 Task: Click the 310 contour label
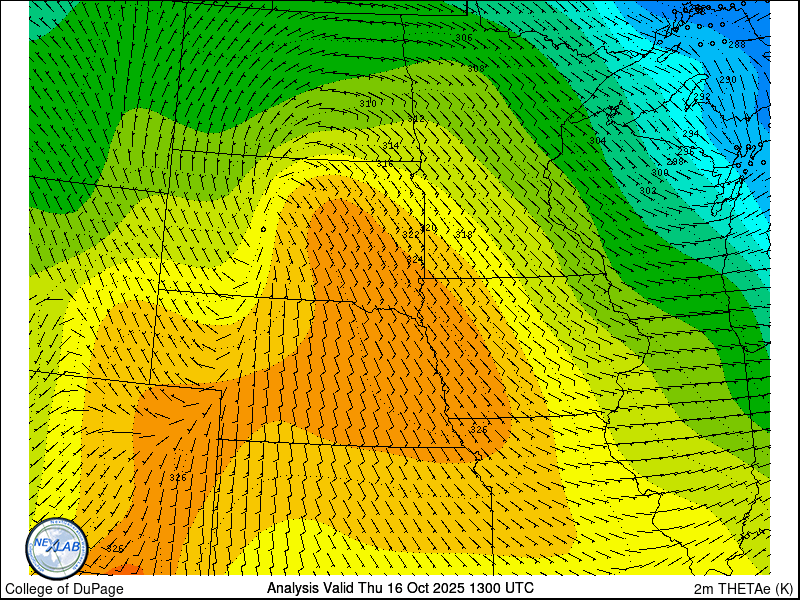click(368, 104)
